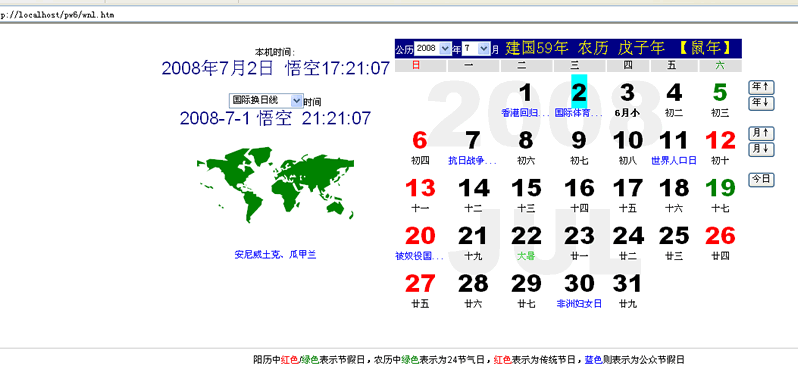The width and height of the screenshot is (798, 376).
Task: Select date 31 in the calendar
Action: (627, 284)
